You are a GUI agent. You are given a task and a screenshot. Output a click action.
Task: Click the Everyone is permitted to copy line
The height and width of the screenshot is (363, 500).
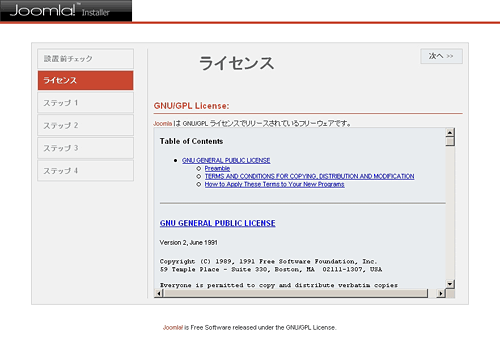[x=279, y=285]
